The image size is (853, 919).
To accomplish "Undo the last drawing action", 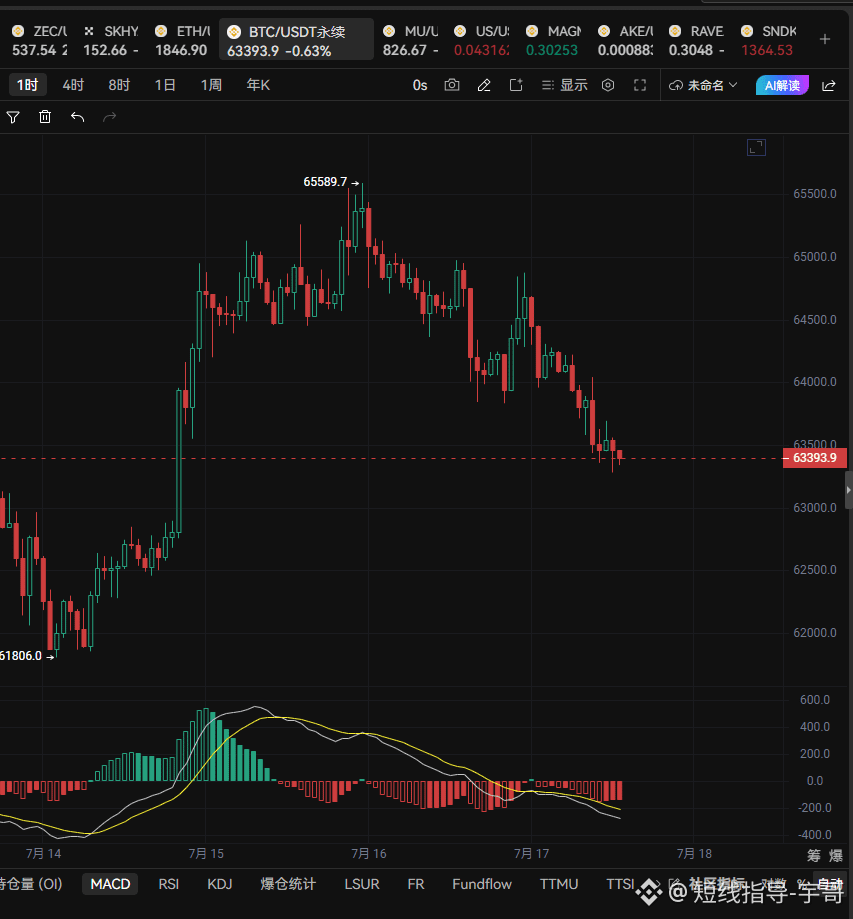I will click(x=77, y=117).
